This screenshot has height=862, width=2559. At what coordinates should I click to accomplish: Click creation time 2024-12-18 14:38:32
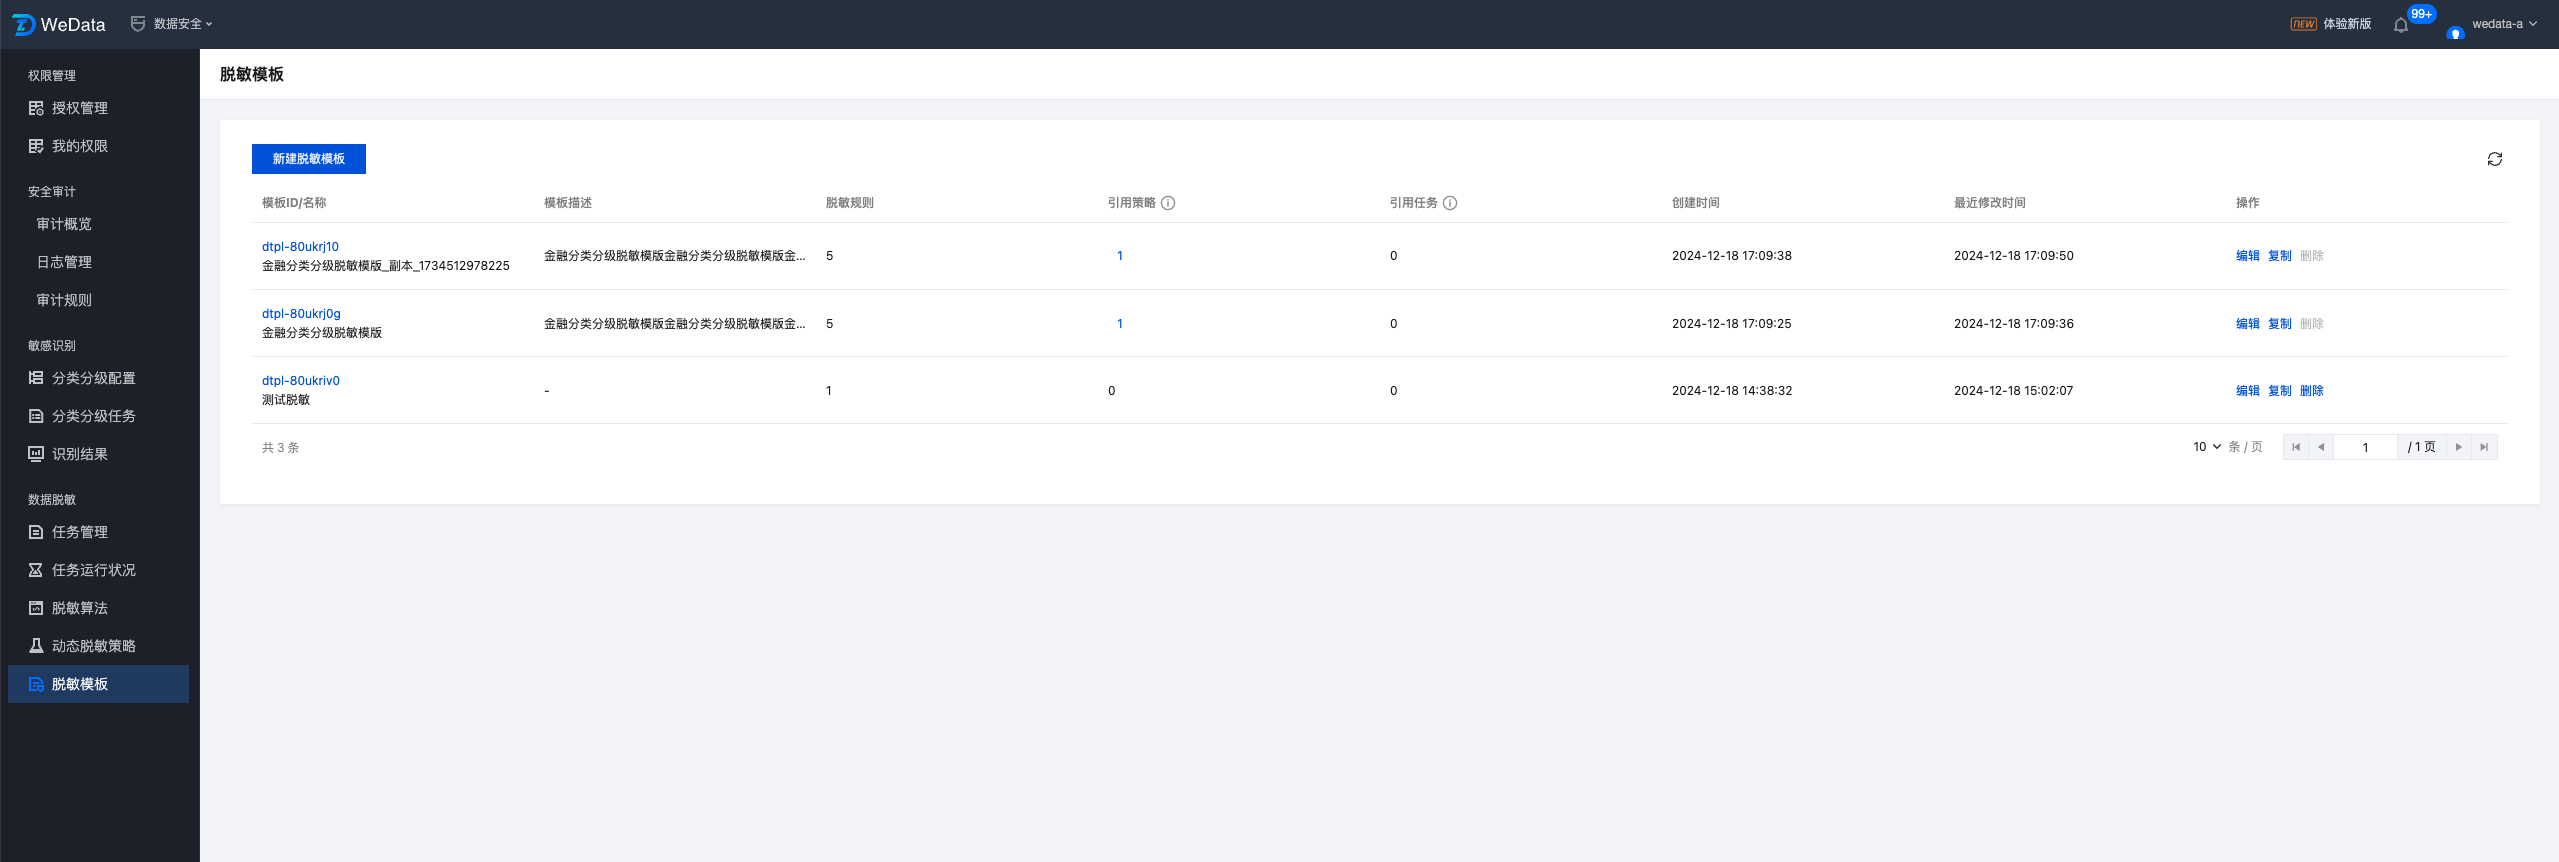(x=1732, y=391)
